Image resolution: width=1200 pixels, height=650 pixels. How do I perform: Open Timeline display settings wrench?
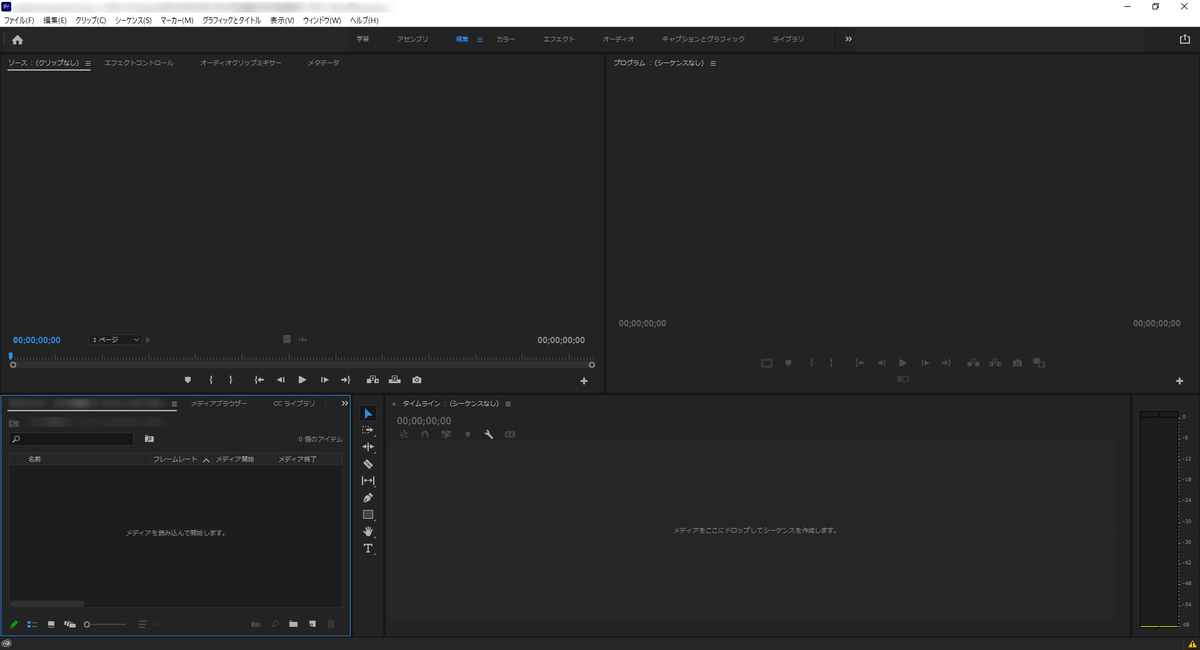tap(489, 435)
